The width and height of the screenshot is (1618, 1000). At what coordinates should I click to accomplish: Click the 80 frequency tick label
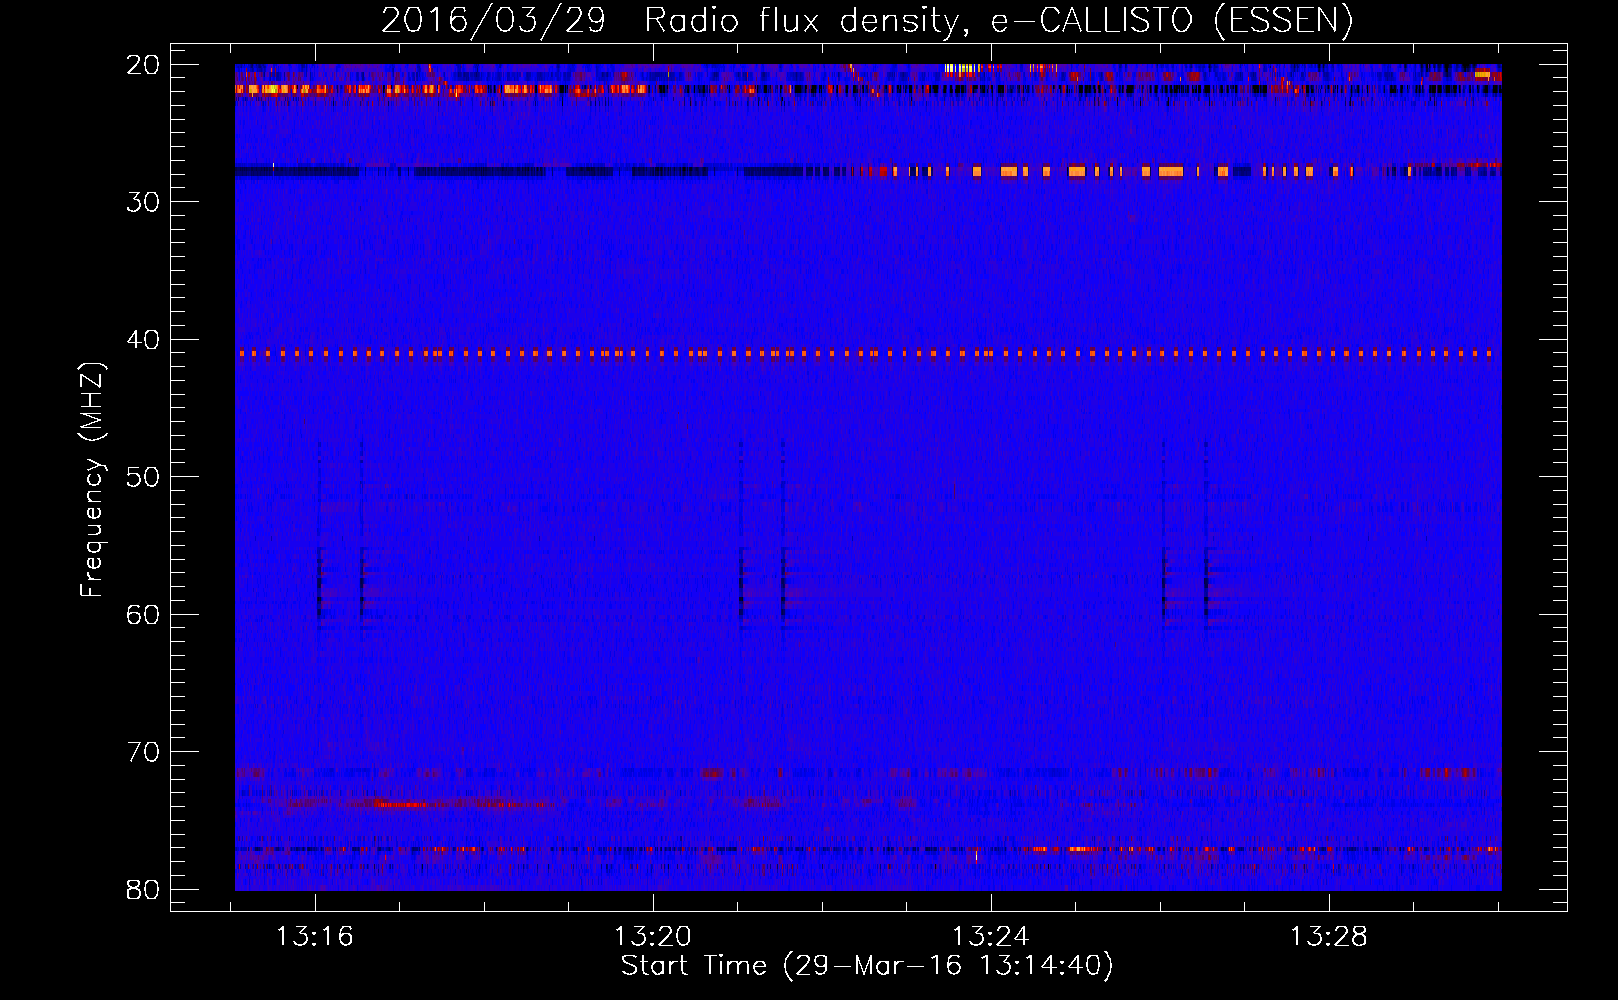coord(144,890)
